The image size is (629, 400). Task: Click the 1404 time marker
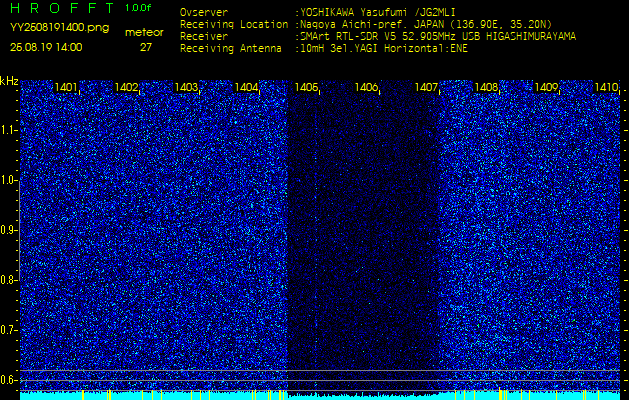(x=246, y=87)
